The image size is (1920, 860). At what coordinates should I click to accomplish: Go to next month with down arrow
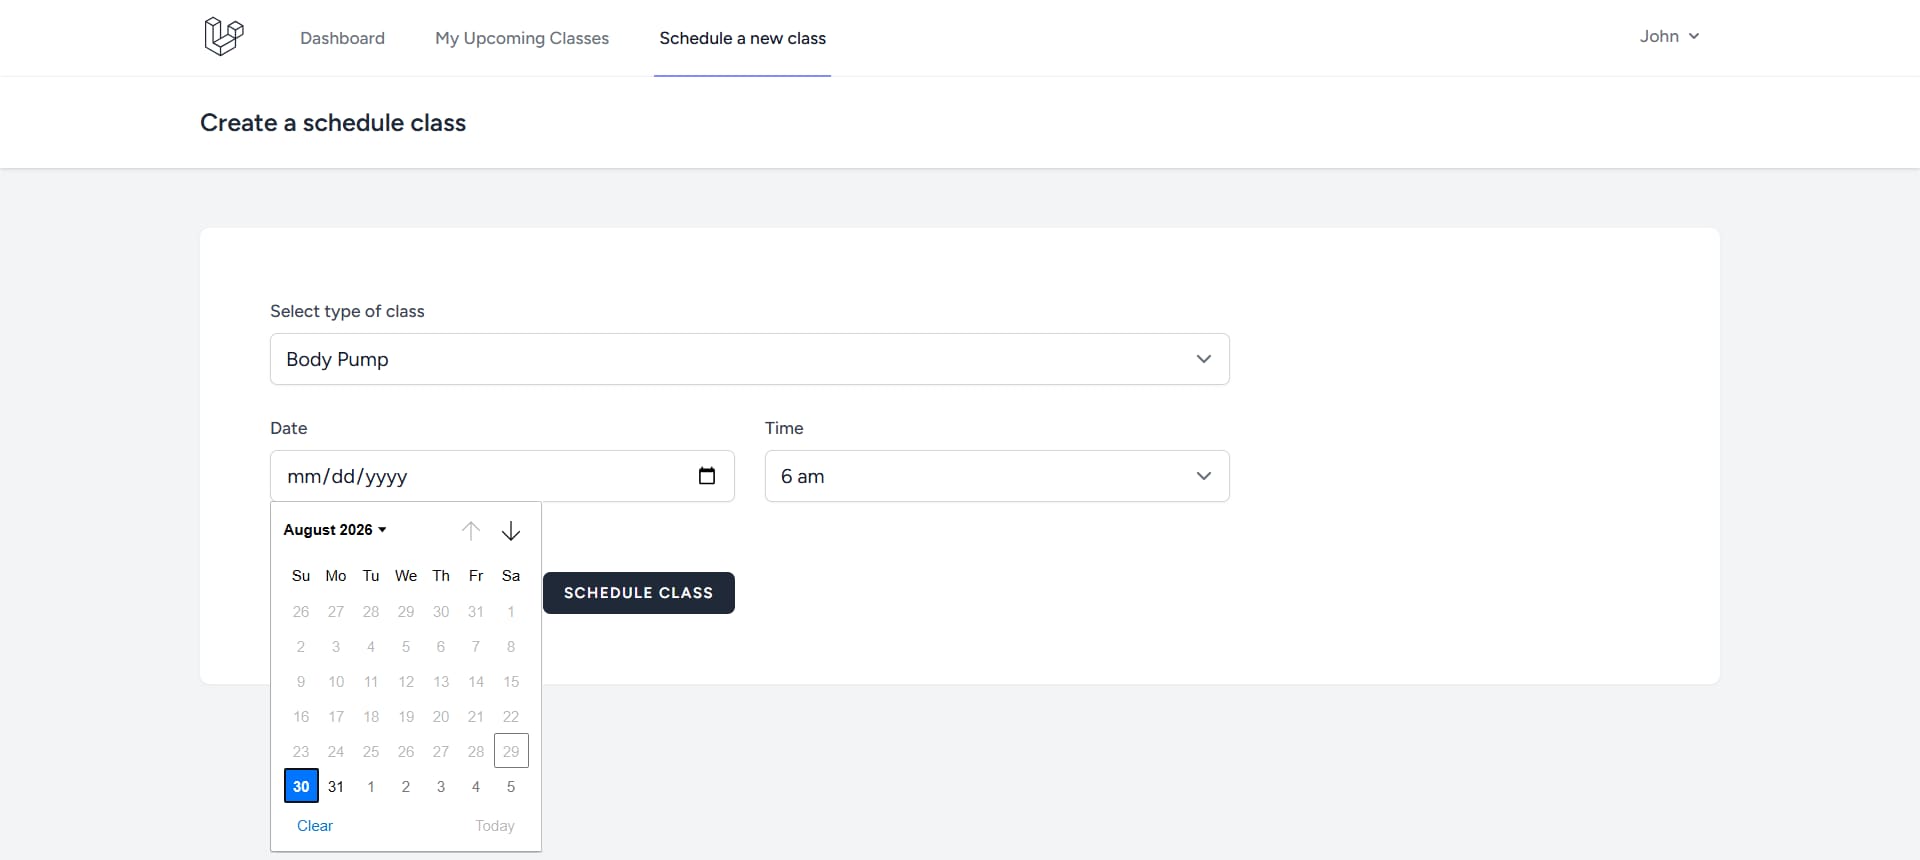tap(511, 530)
